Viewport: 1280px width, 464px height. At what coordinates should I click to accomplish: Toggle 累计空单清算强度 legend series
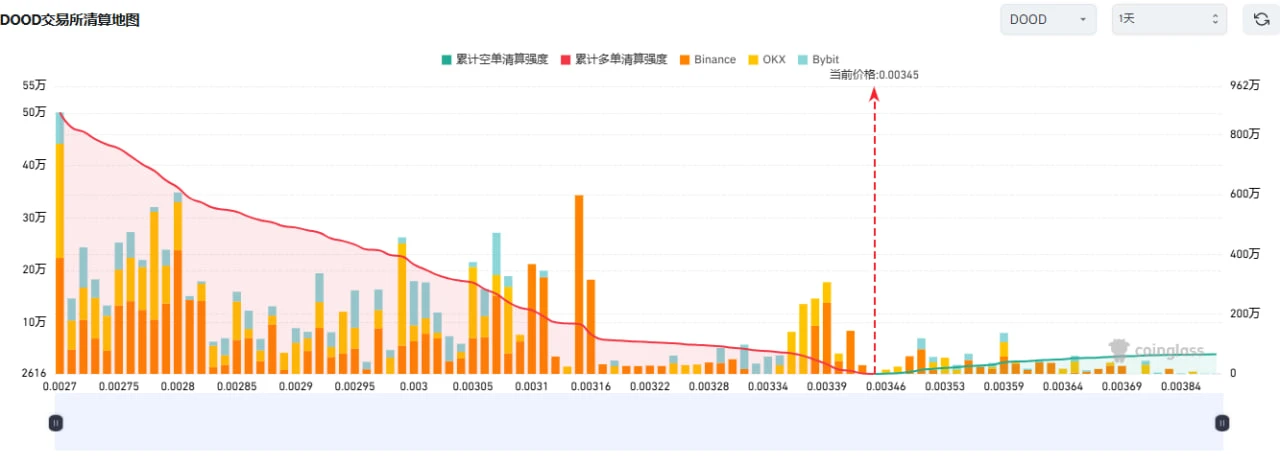495,60
